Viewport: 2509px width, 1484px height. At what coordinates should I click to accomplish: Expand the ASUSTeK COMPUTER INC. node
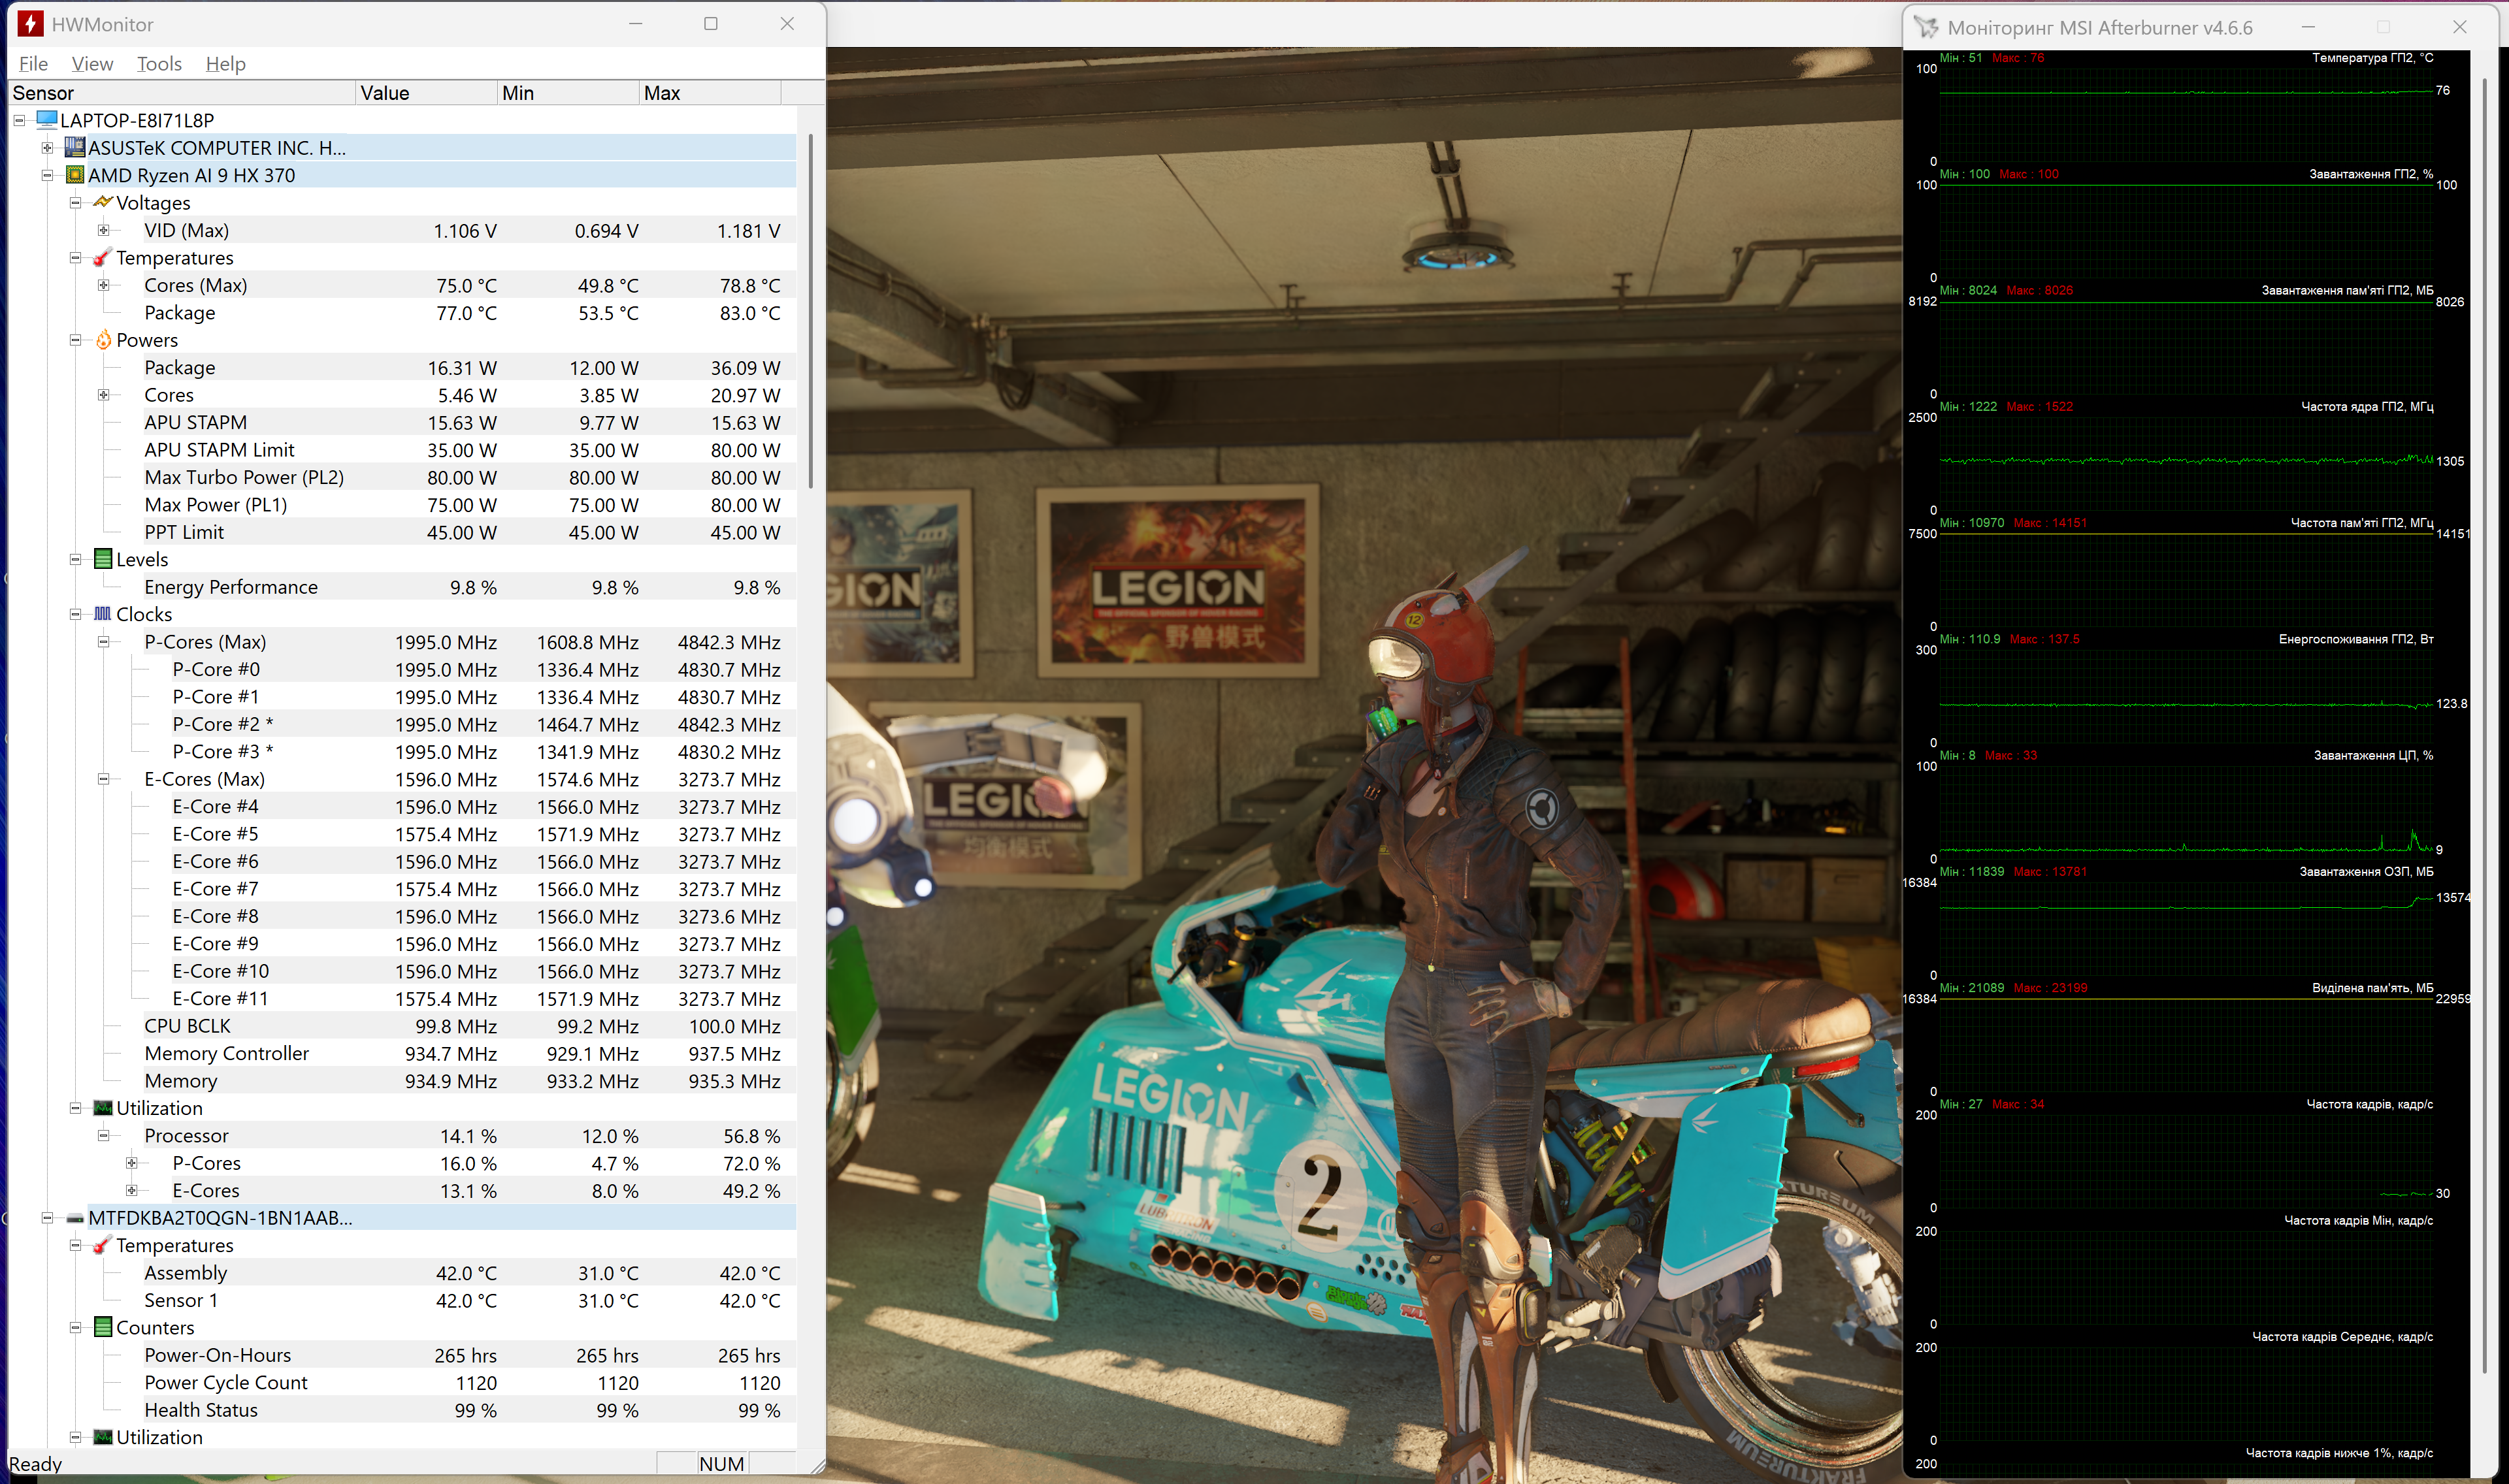click(47, 148)
